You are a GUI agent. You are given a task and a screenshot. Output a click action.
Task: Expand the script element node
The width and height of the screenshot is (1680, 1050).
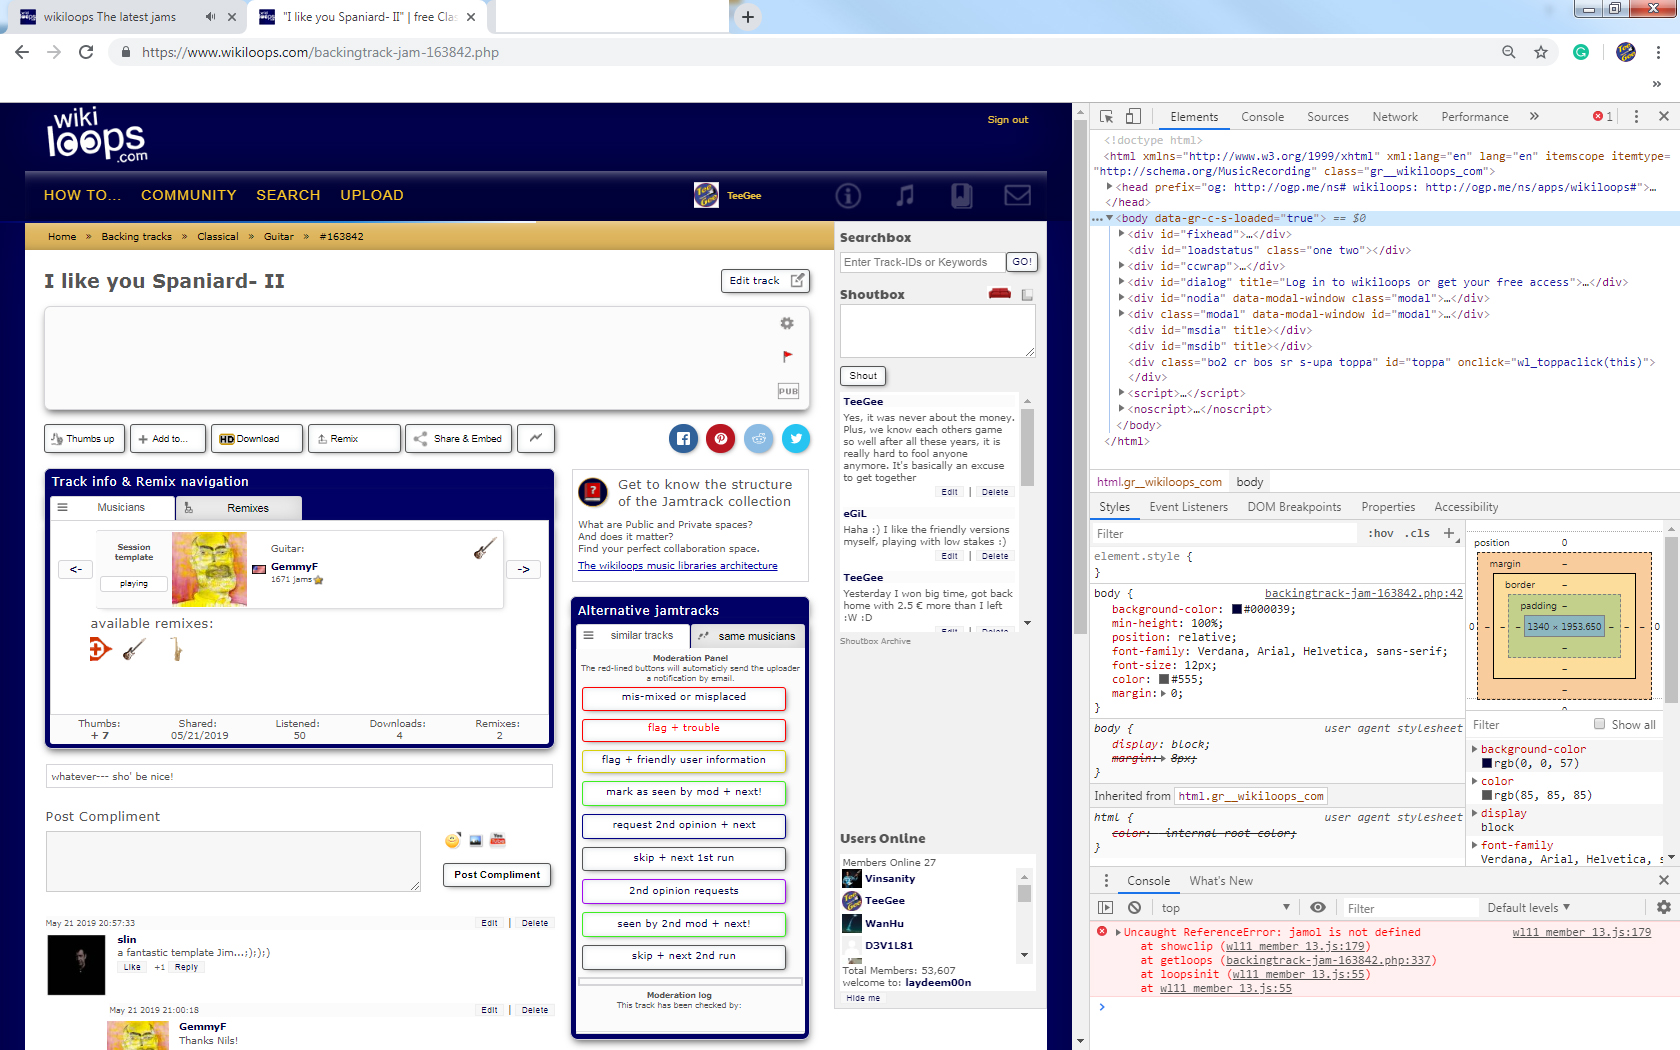pos(1121,393)
